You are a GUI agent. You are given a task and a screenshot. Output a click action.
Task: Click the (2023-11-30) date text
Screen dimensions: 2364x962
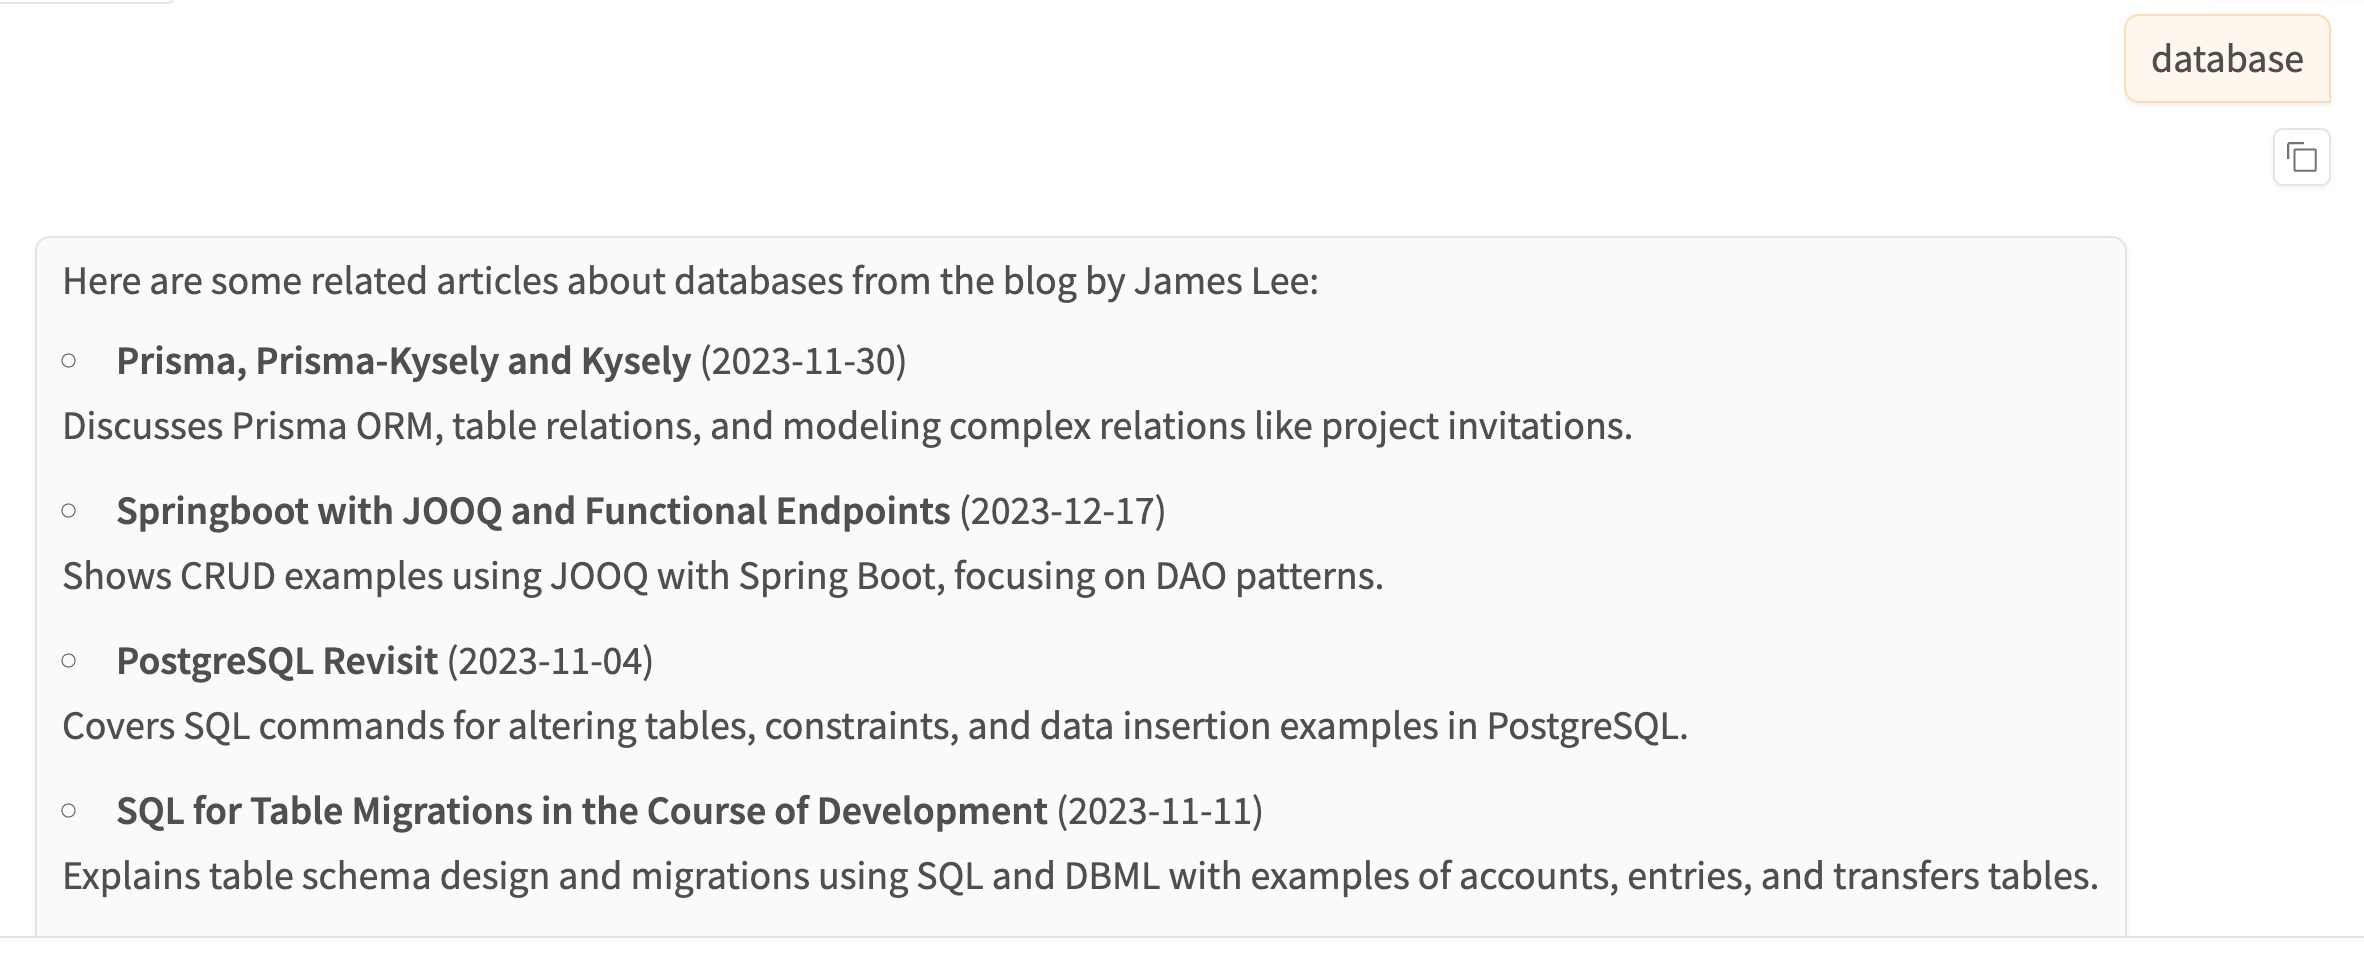(803, 361)
